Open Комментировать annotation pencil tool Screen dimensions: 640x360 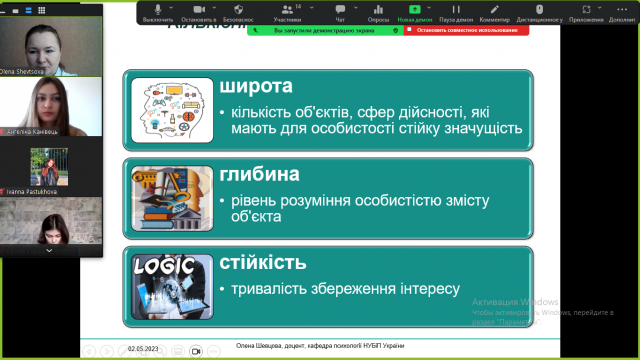[x=495, y=13]
